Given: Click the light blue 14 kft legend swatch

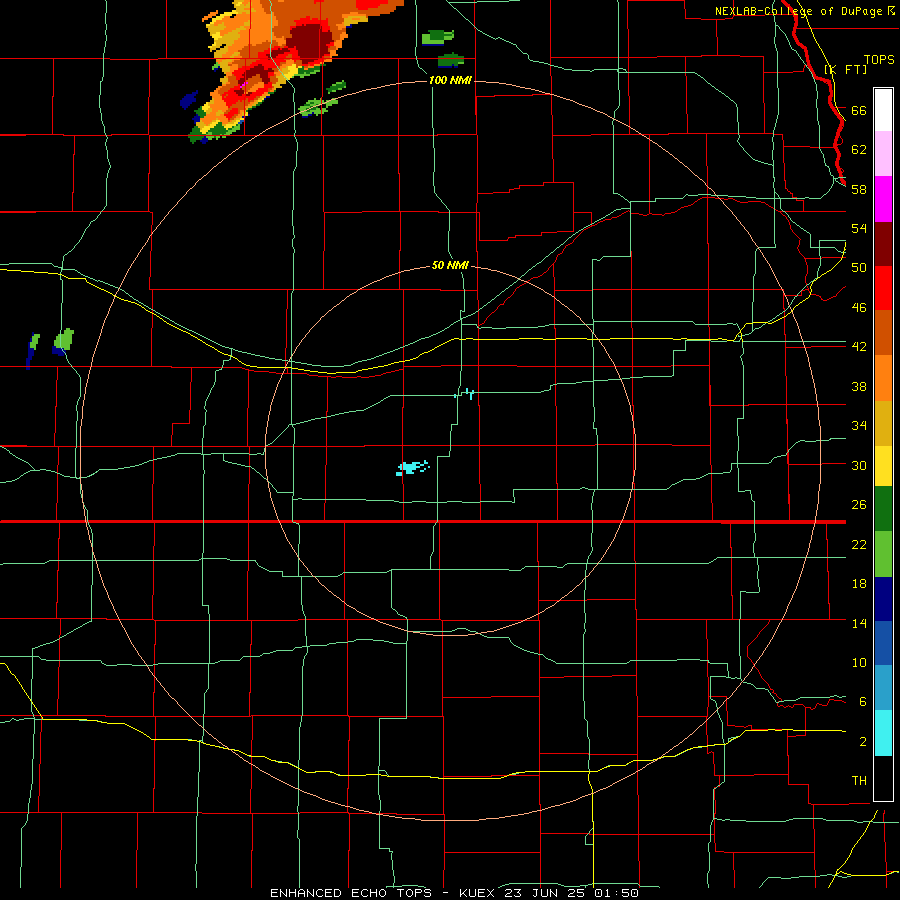Looking at the screenshot, I should (883, 688).
